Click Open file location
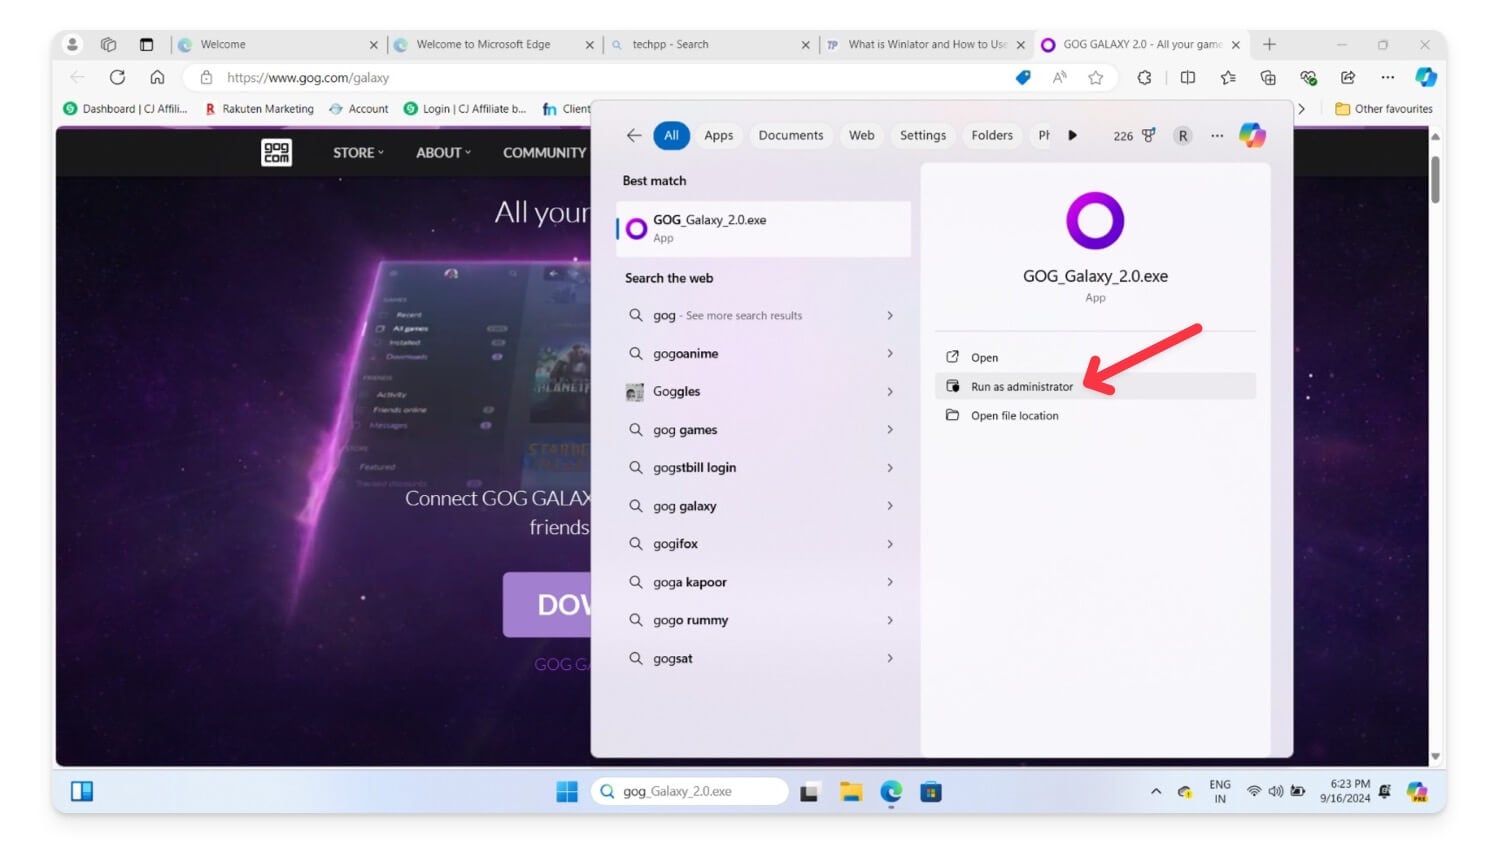This screenshot has width=1499, height=843. pyautogui.click(x=1014, y=415)
